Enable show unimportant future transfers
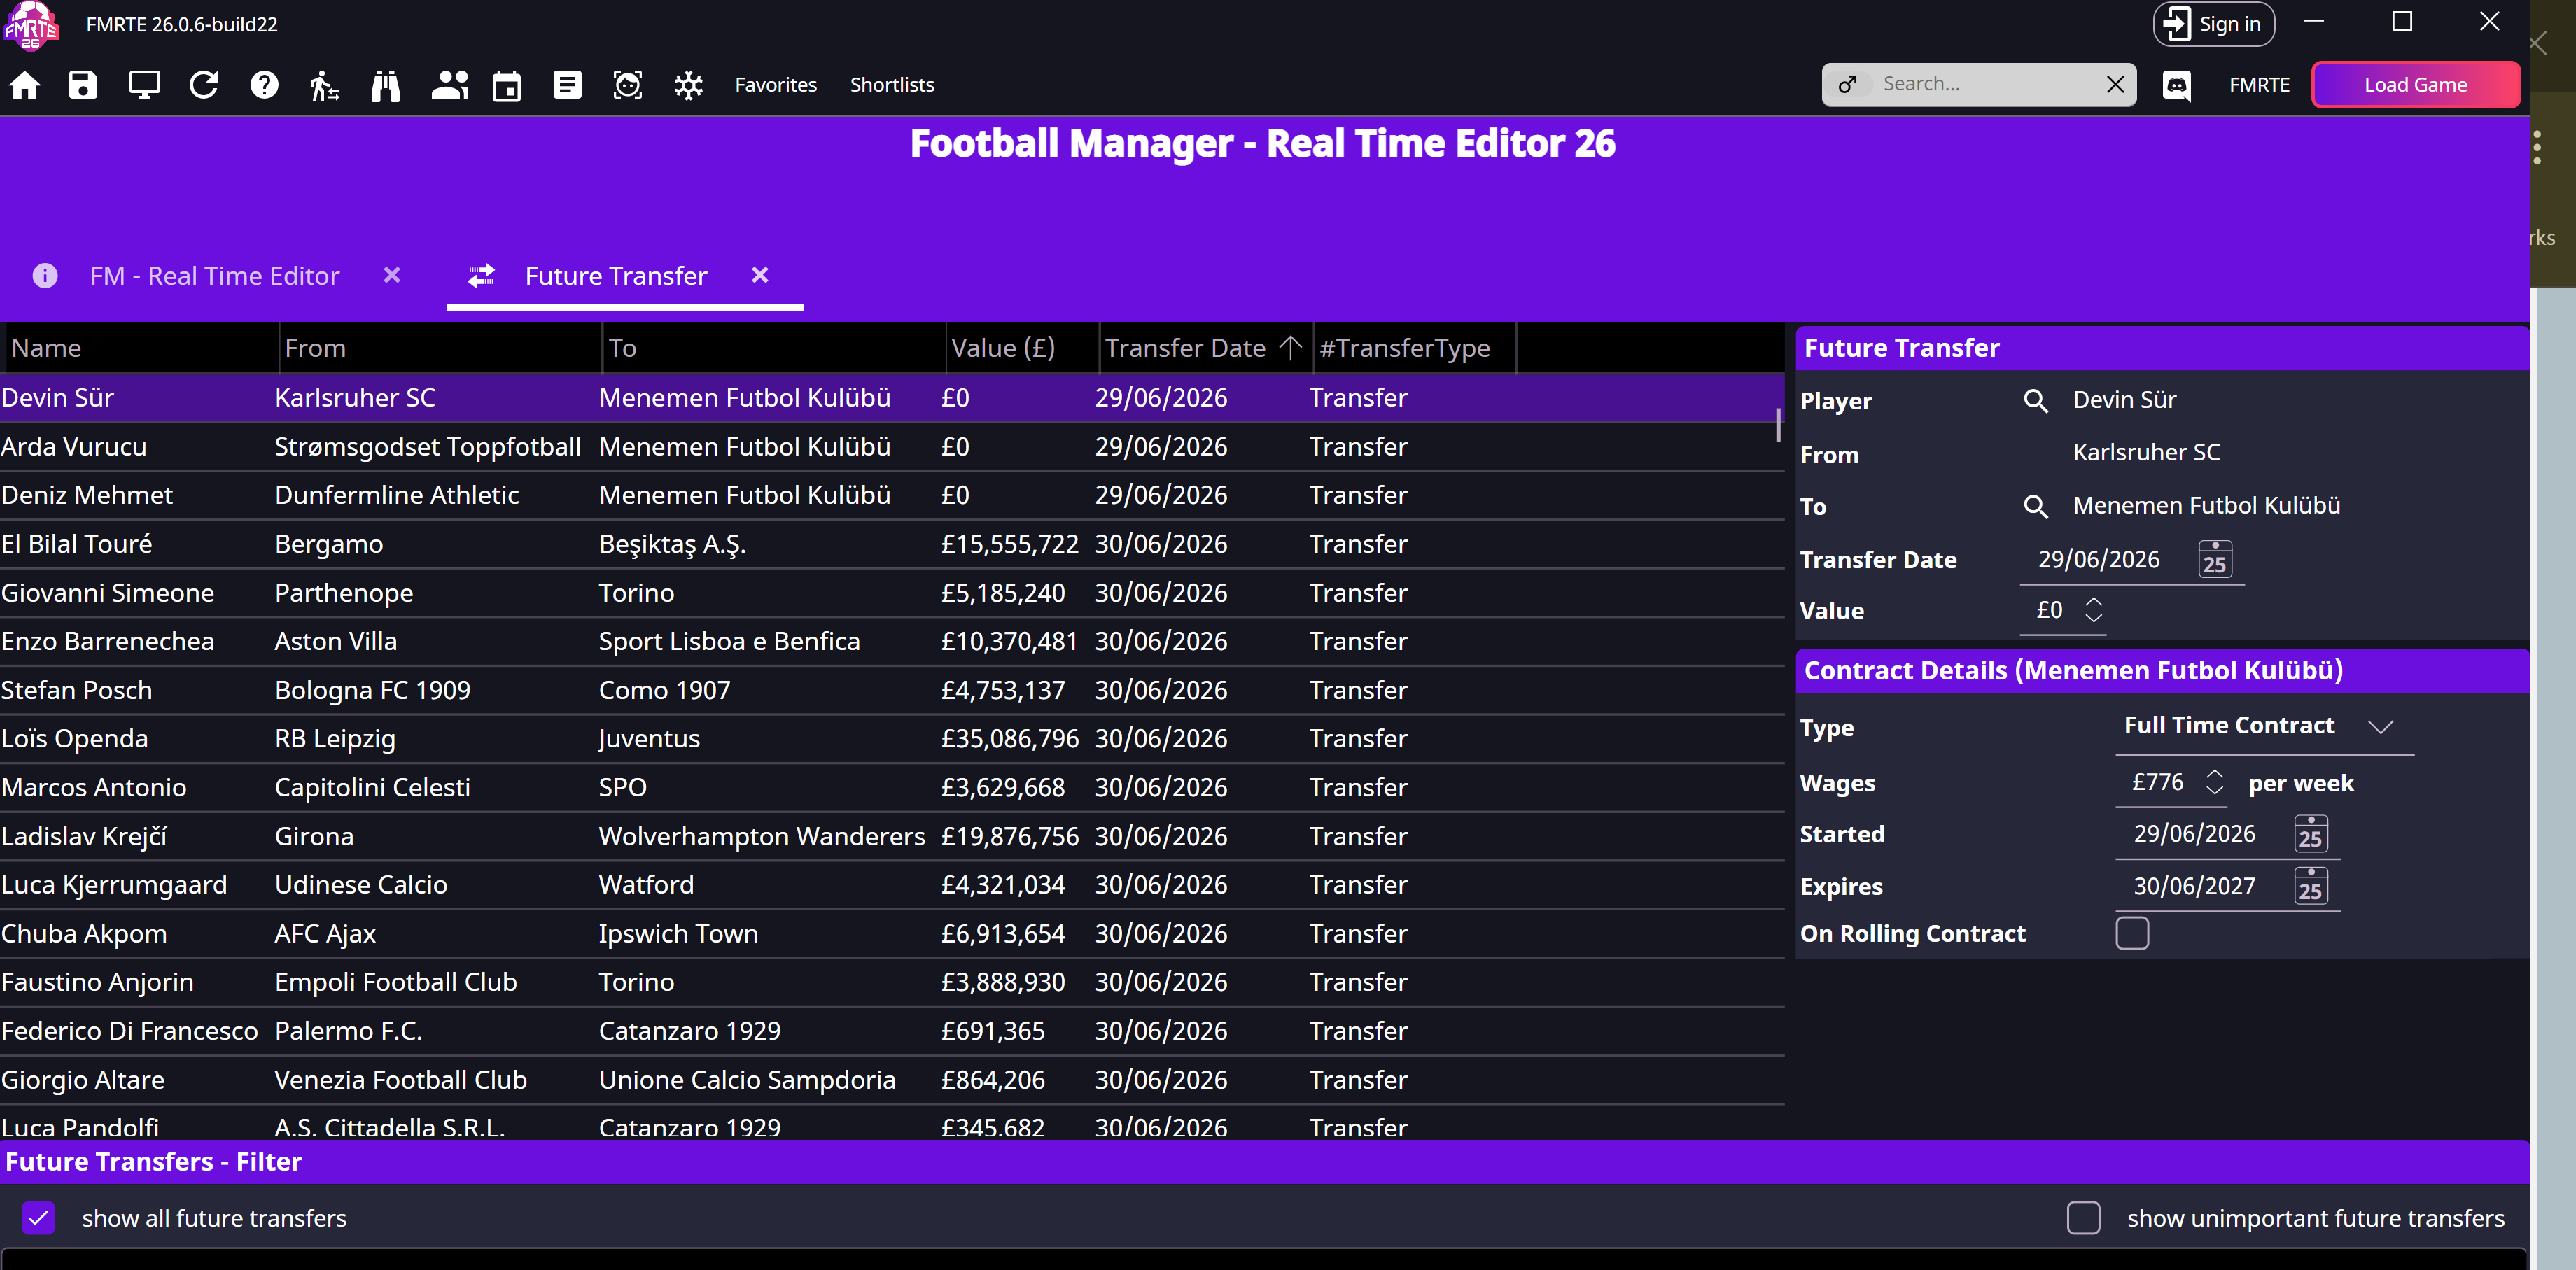 2083,1218
